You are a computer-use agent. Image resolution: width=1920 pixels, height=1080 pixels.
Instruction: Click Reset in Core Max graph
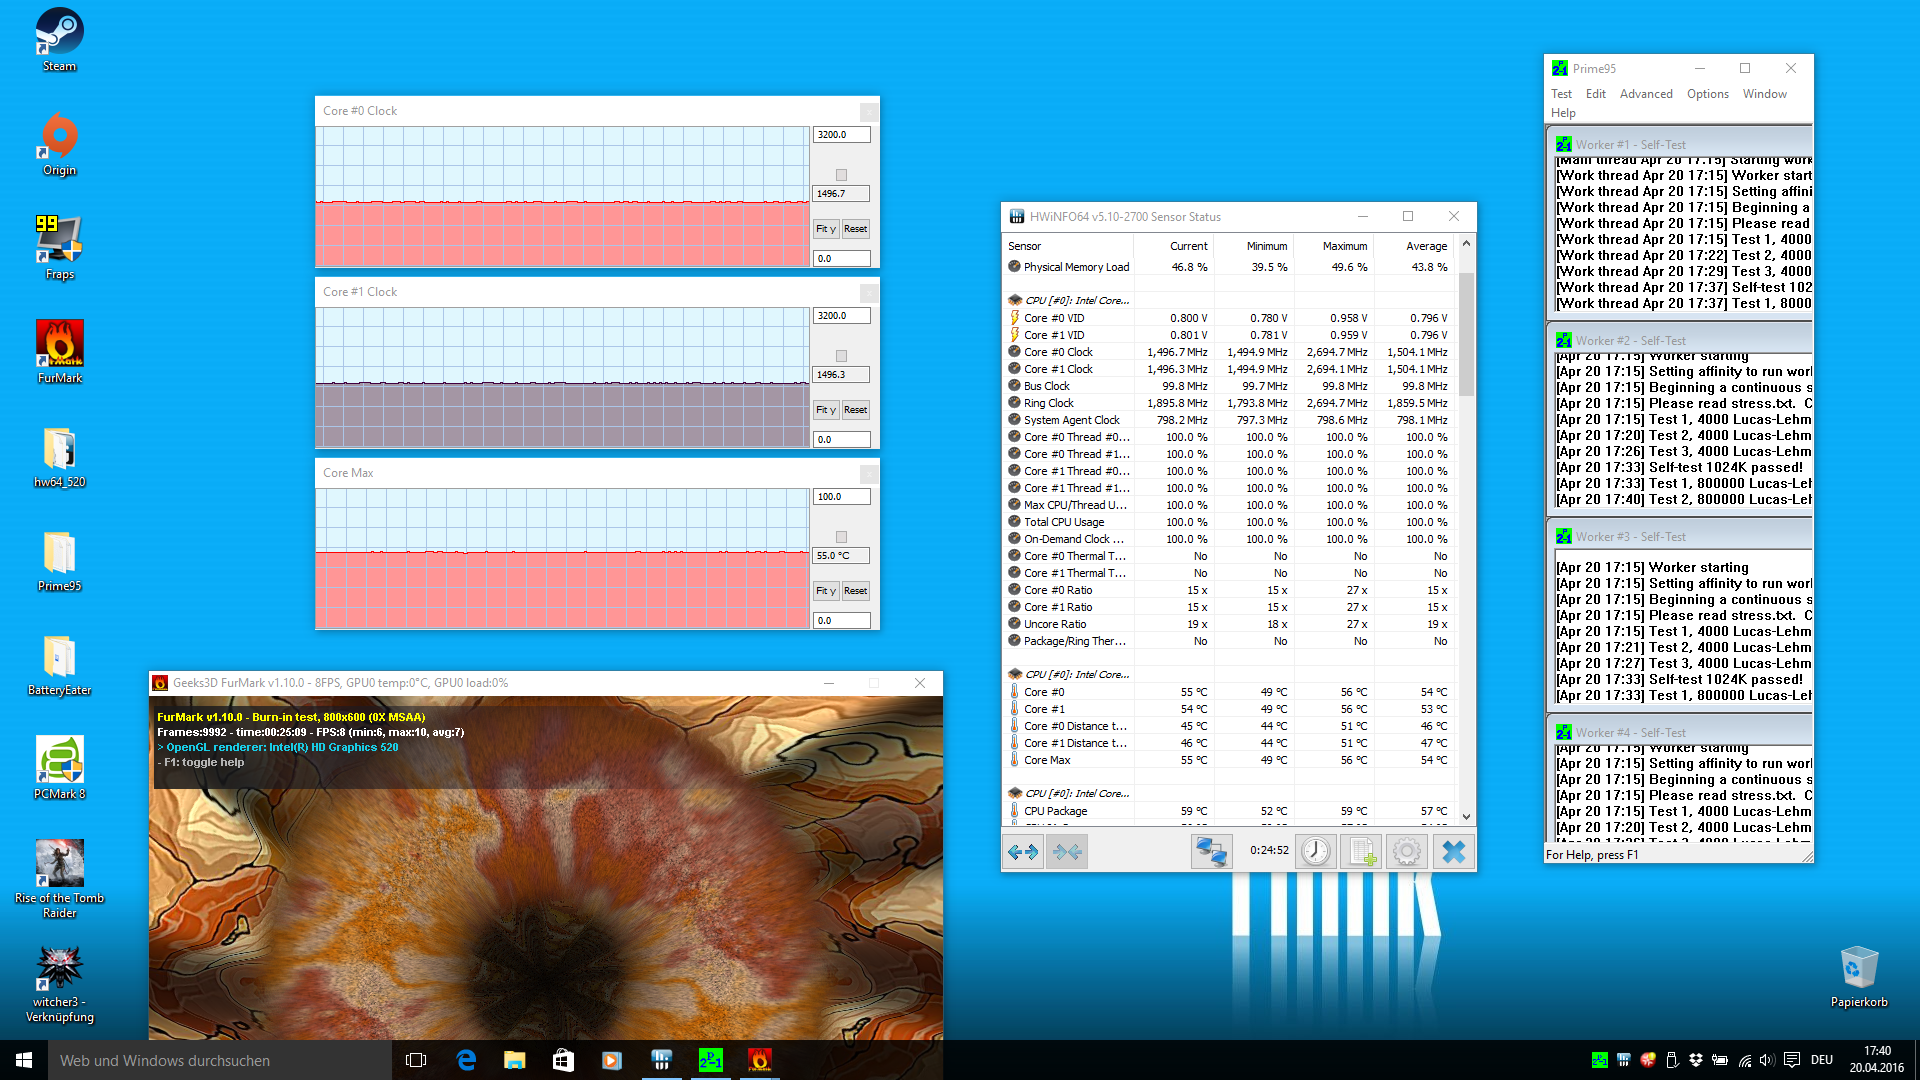[x=855, y=591]
